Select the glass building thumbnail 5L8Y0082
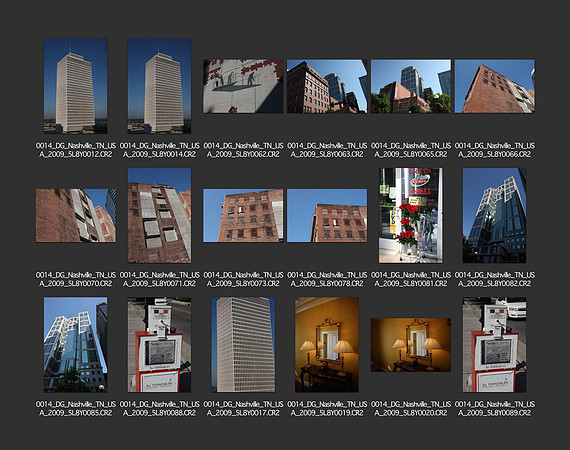The image size is (570, 450). tap(494, 215)
